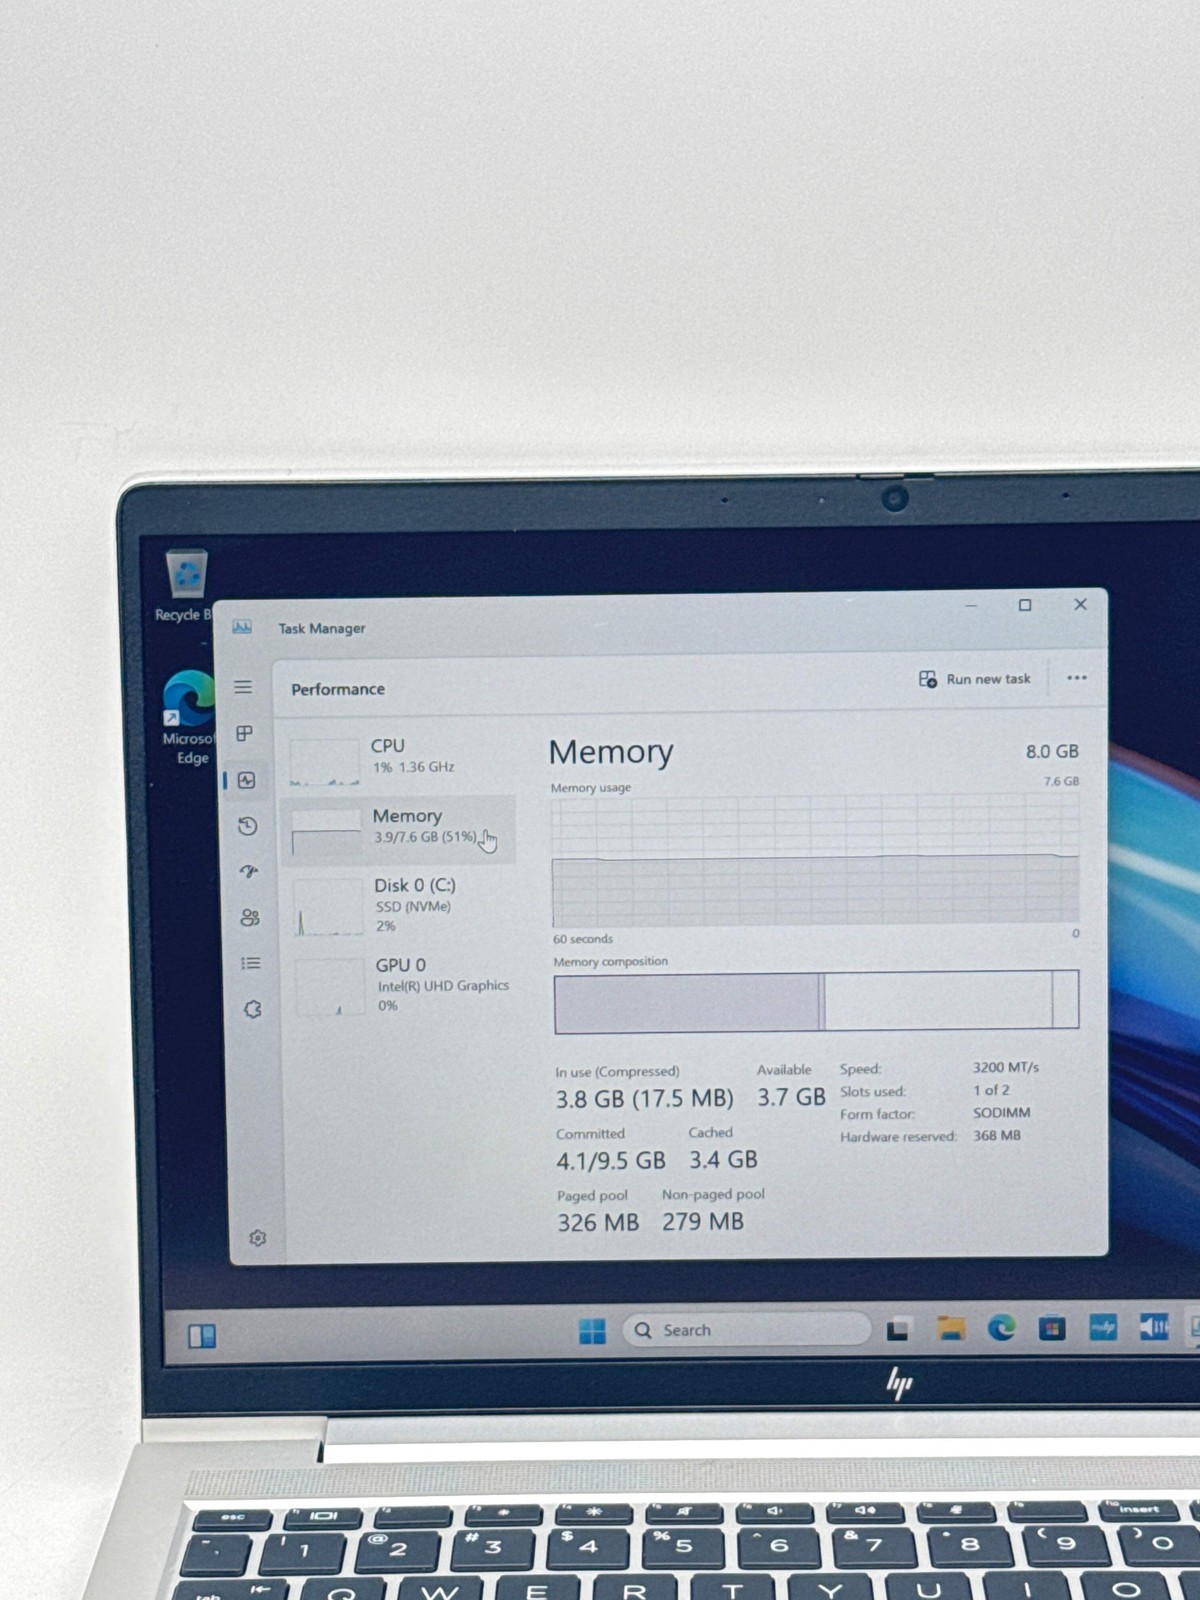This screenshot has height=1600, width=1200.
Task: Click the CPU mini usage graph thumbnail
Action: 324,762
